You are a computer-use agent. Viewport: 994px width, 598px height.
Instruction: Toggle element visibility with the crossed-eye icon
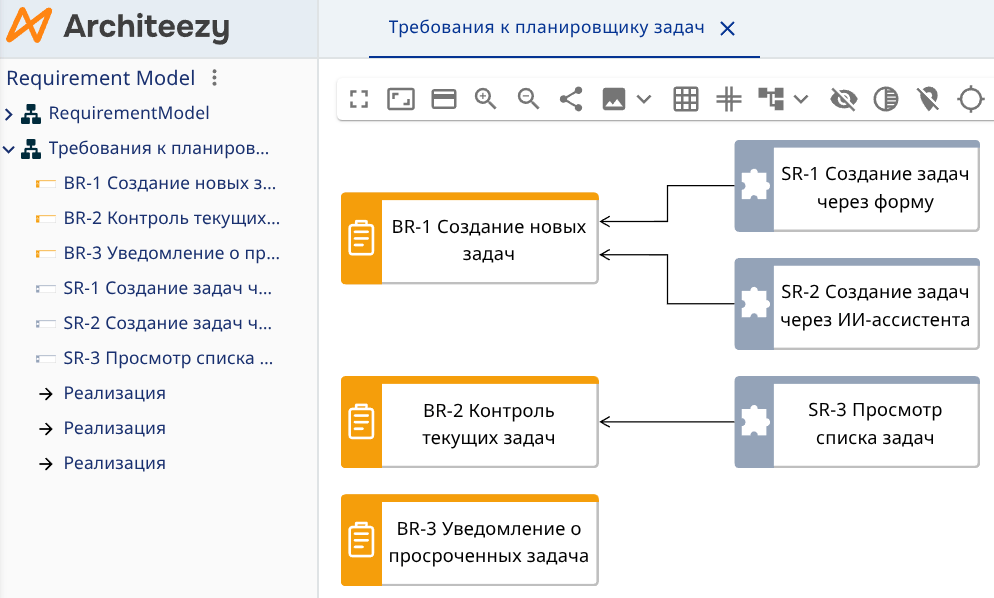tap(844, 99)
